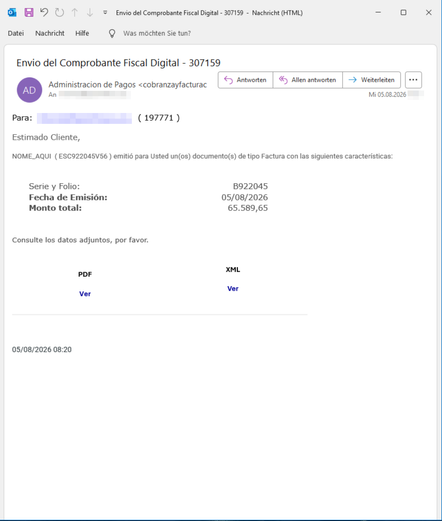Click the PDF label above Ver

pos(85,274)
